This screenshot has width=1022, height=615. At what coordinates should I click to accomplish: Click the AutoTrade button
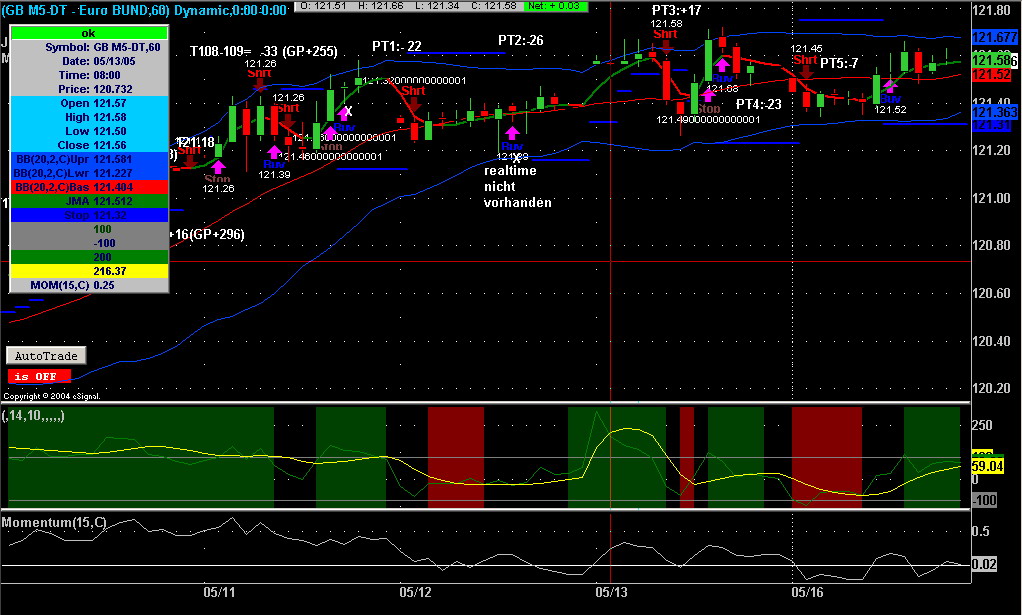coord(46,356)
